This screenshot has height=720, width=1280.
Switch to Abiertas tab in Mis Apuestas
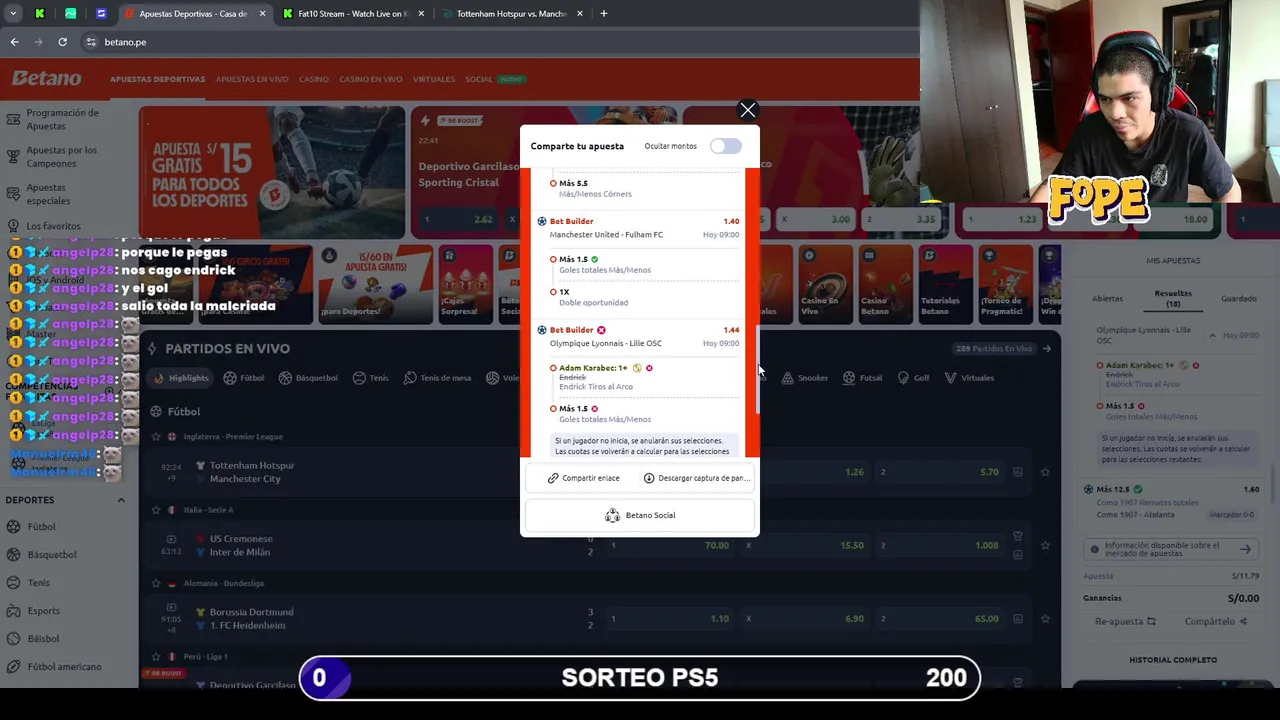1107,298
